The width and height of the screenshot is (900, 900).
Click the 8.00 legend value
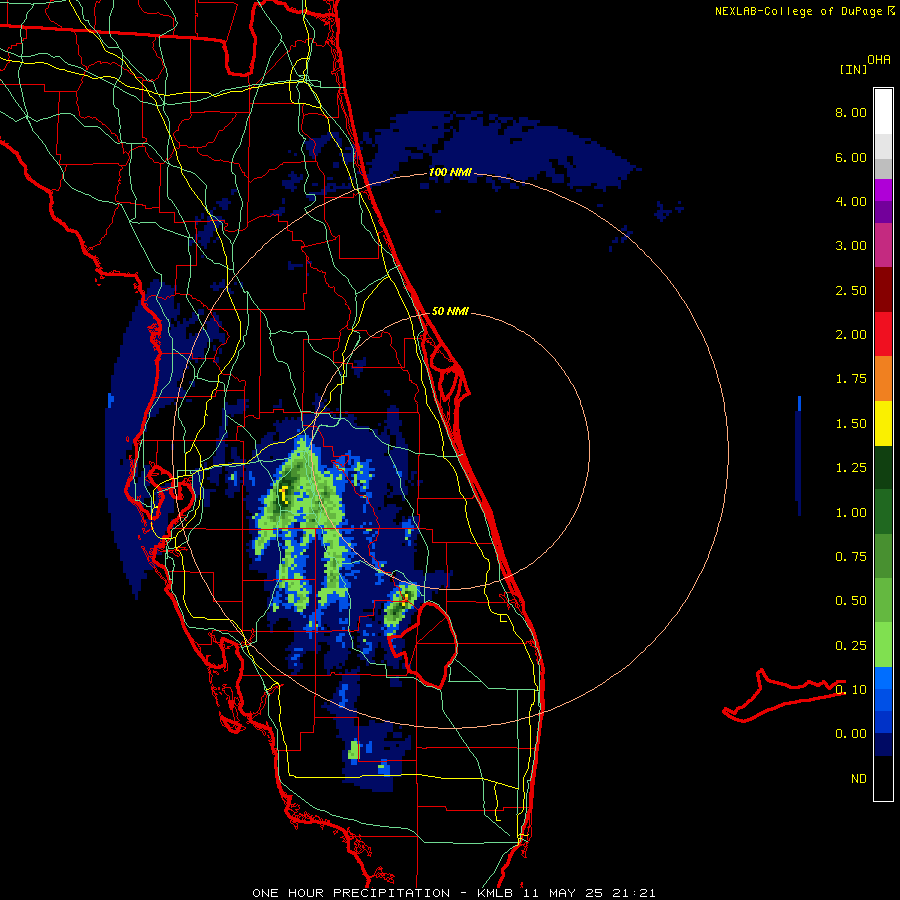point(851,112)
